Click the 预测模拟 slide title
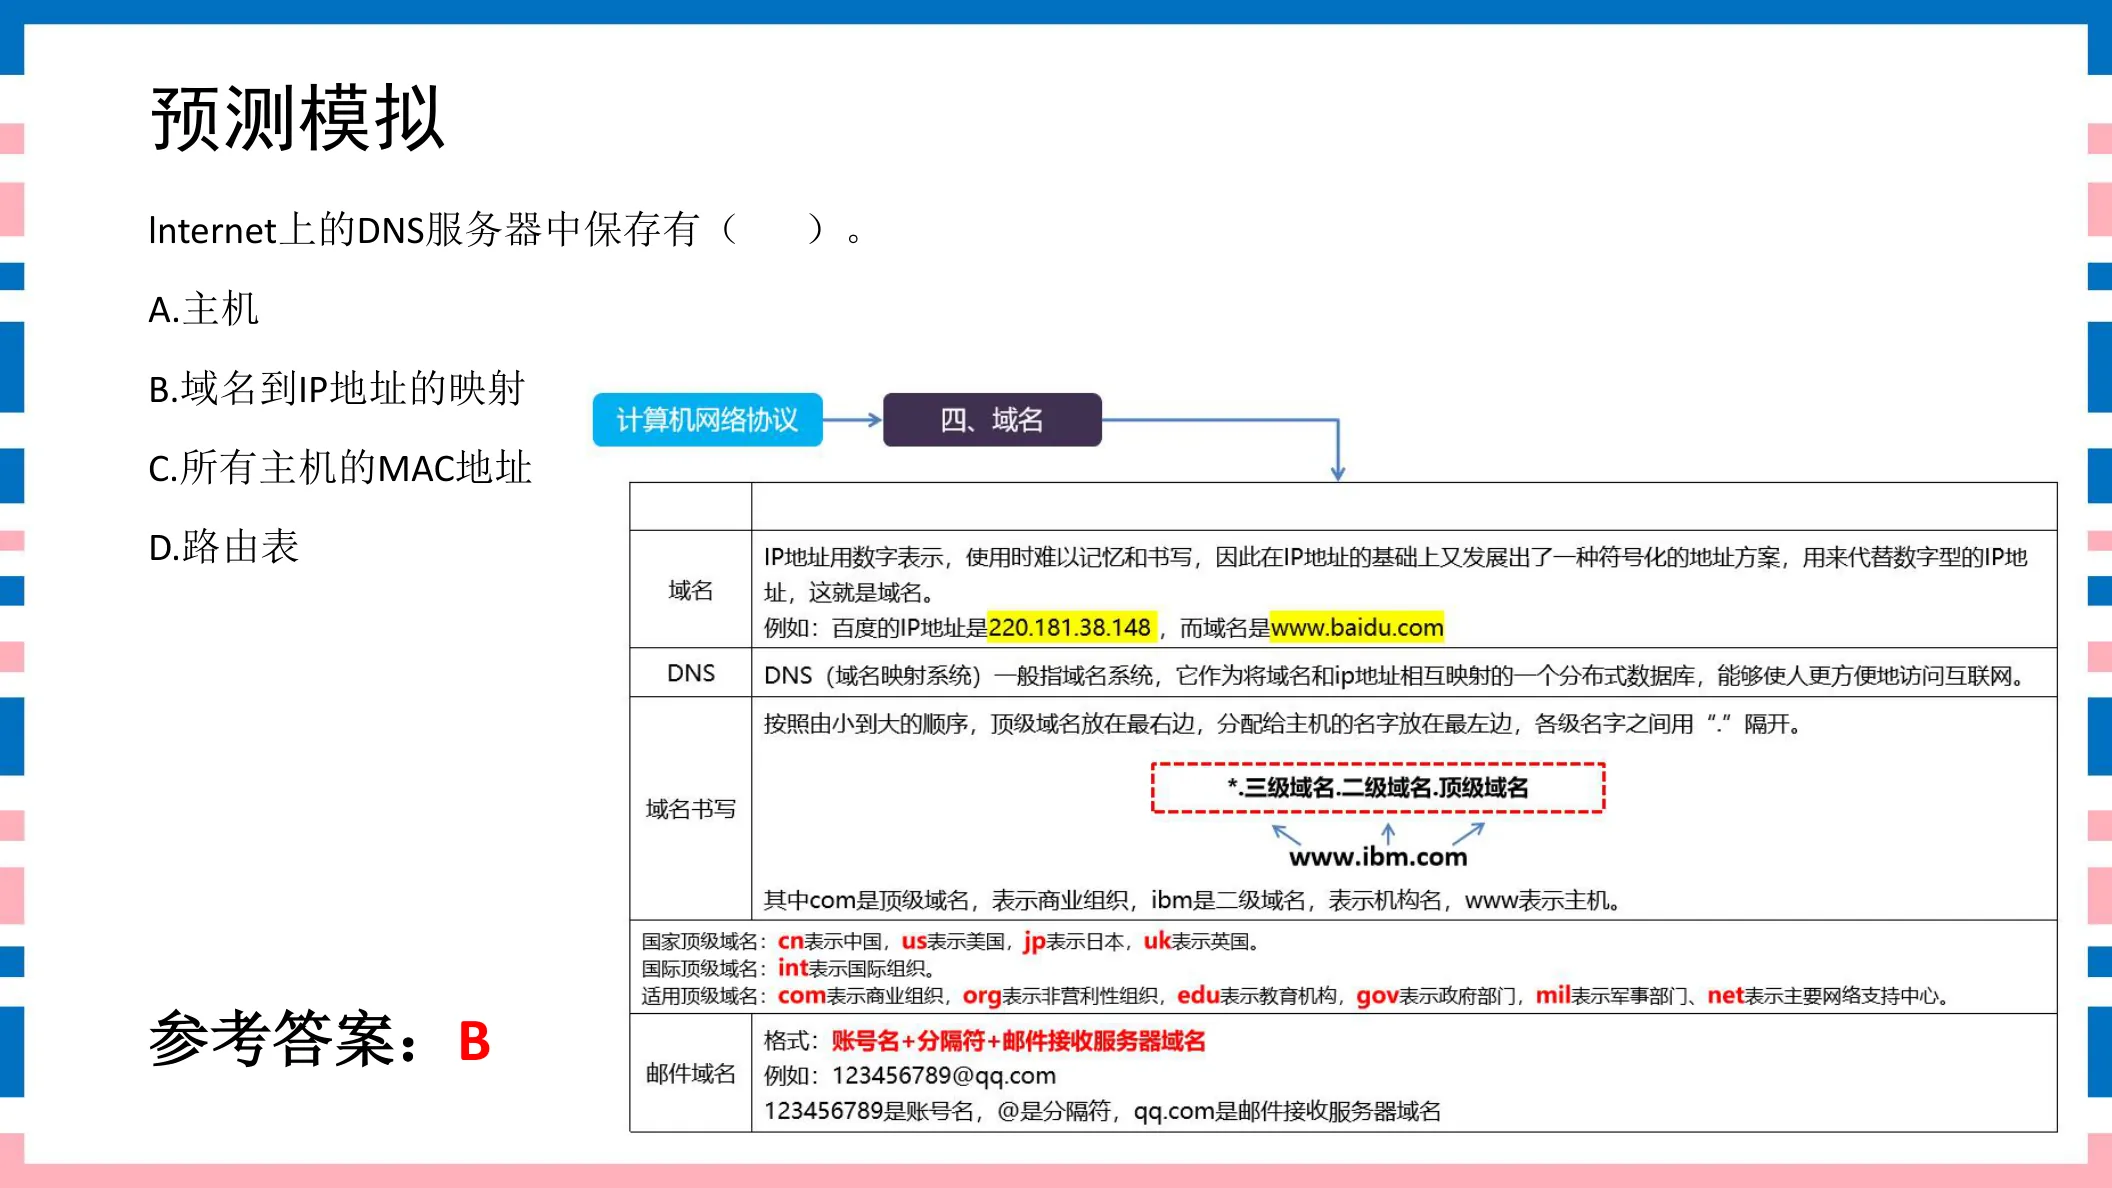 pos(297,118)
